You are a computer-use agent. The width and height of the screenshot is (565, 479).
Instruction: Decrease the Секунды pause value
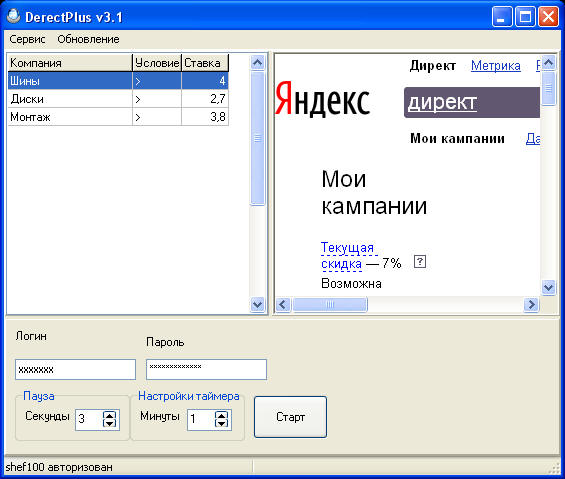click(110, 423)
